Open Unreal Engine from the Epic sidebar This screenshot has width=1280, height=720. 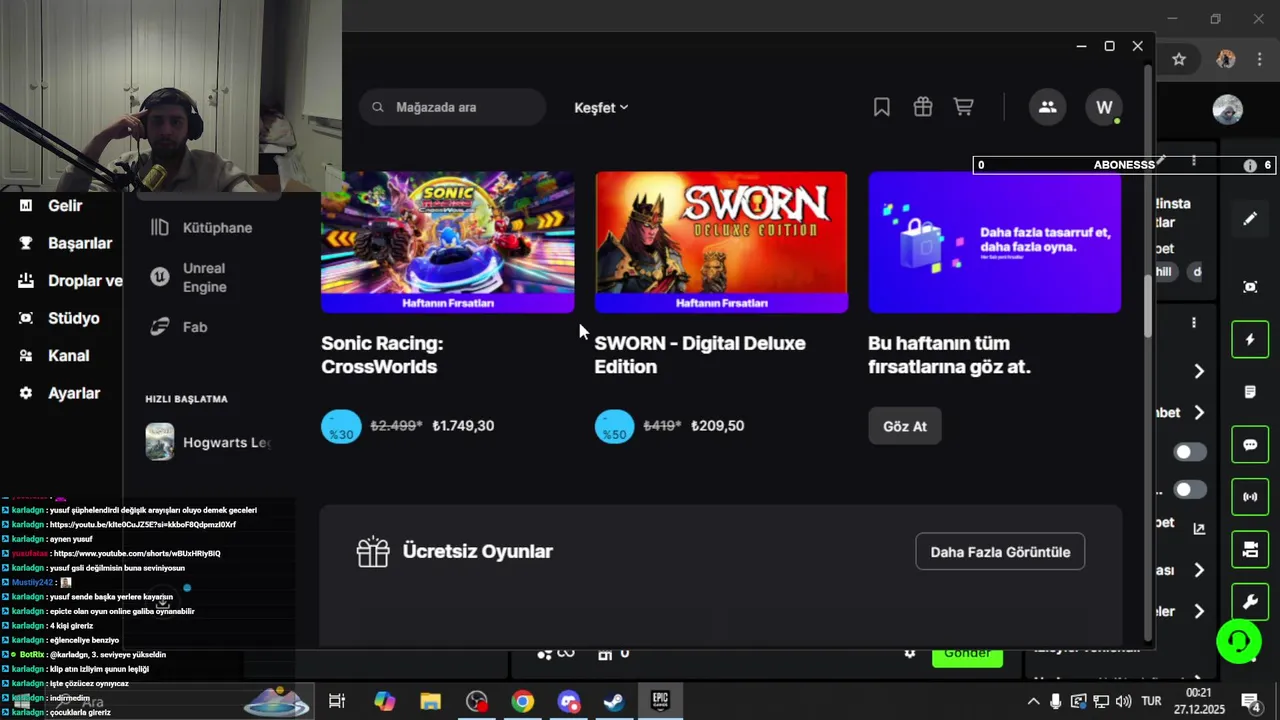(x=204, y=277)
